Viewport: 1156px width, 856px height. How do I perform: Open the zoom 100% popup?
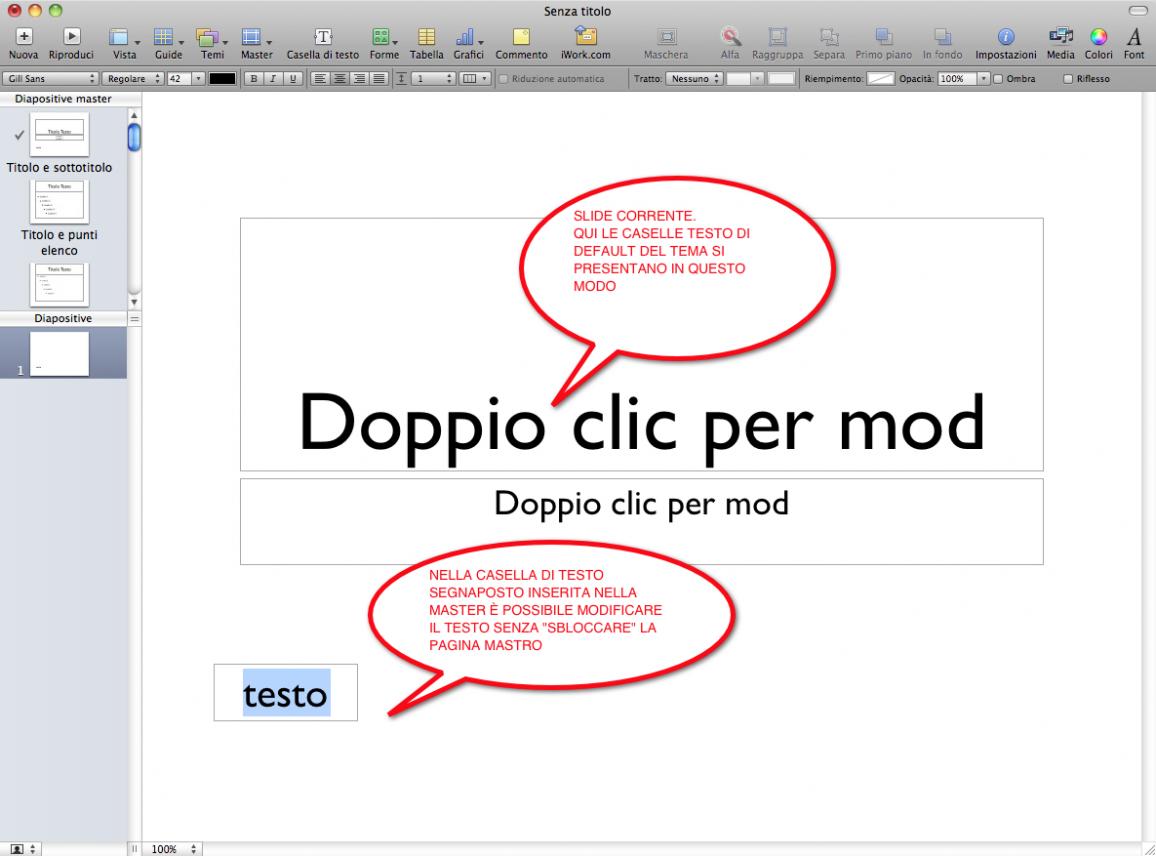(x=173, y=849)
